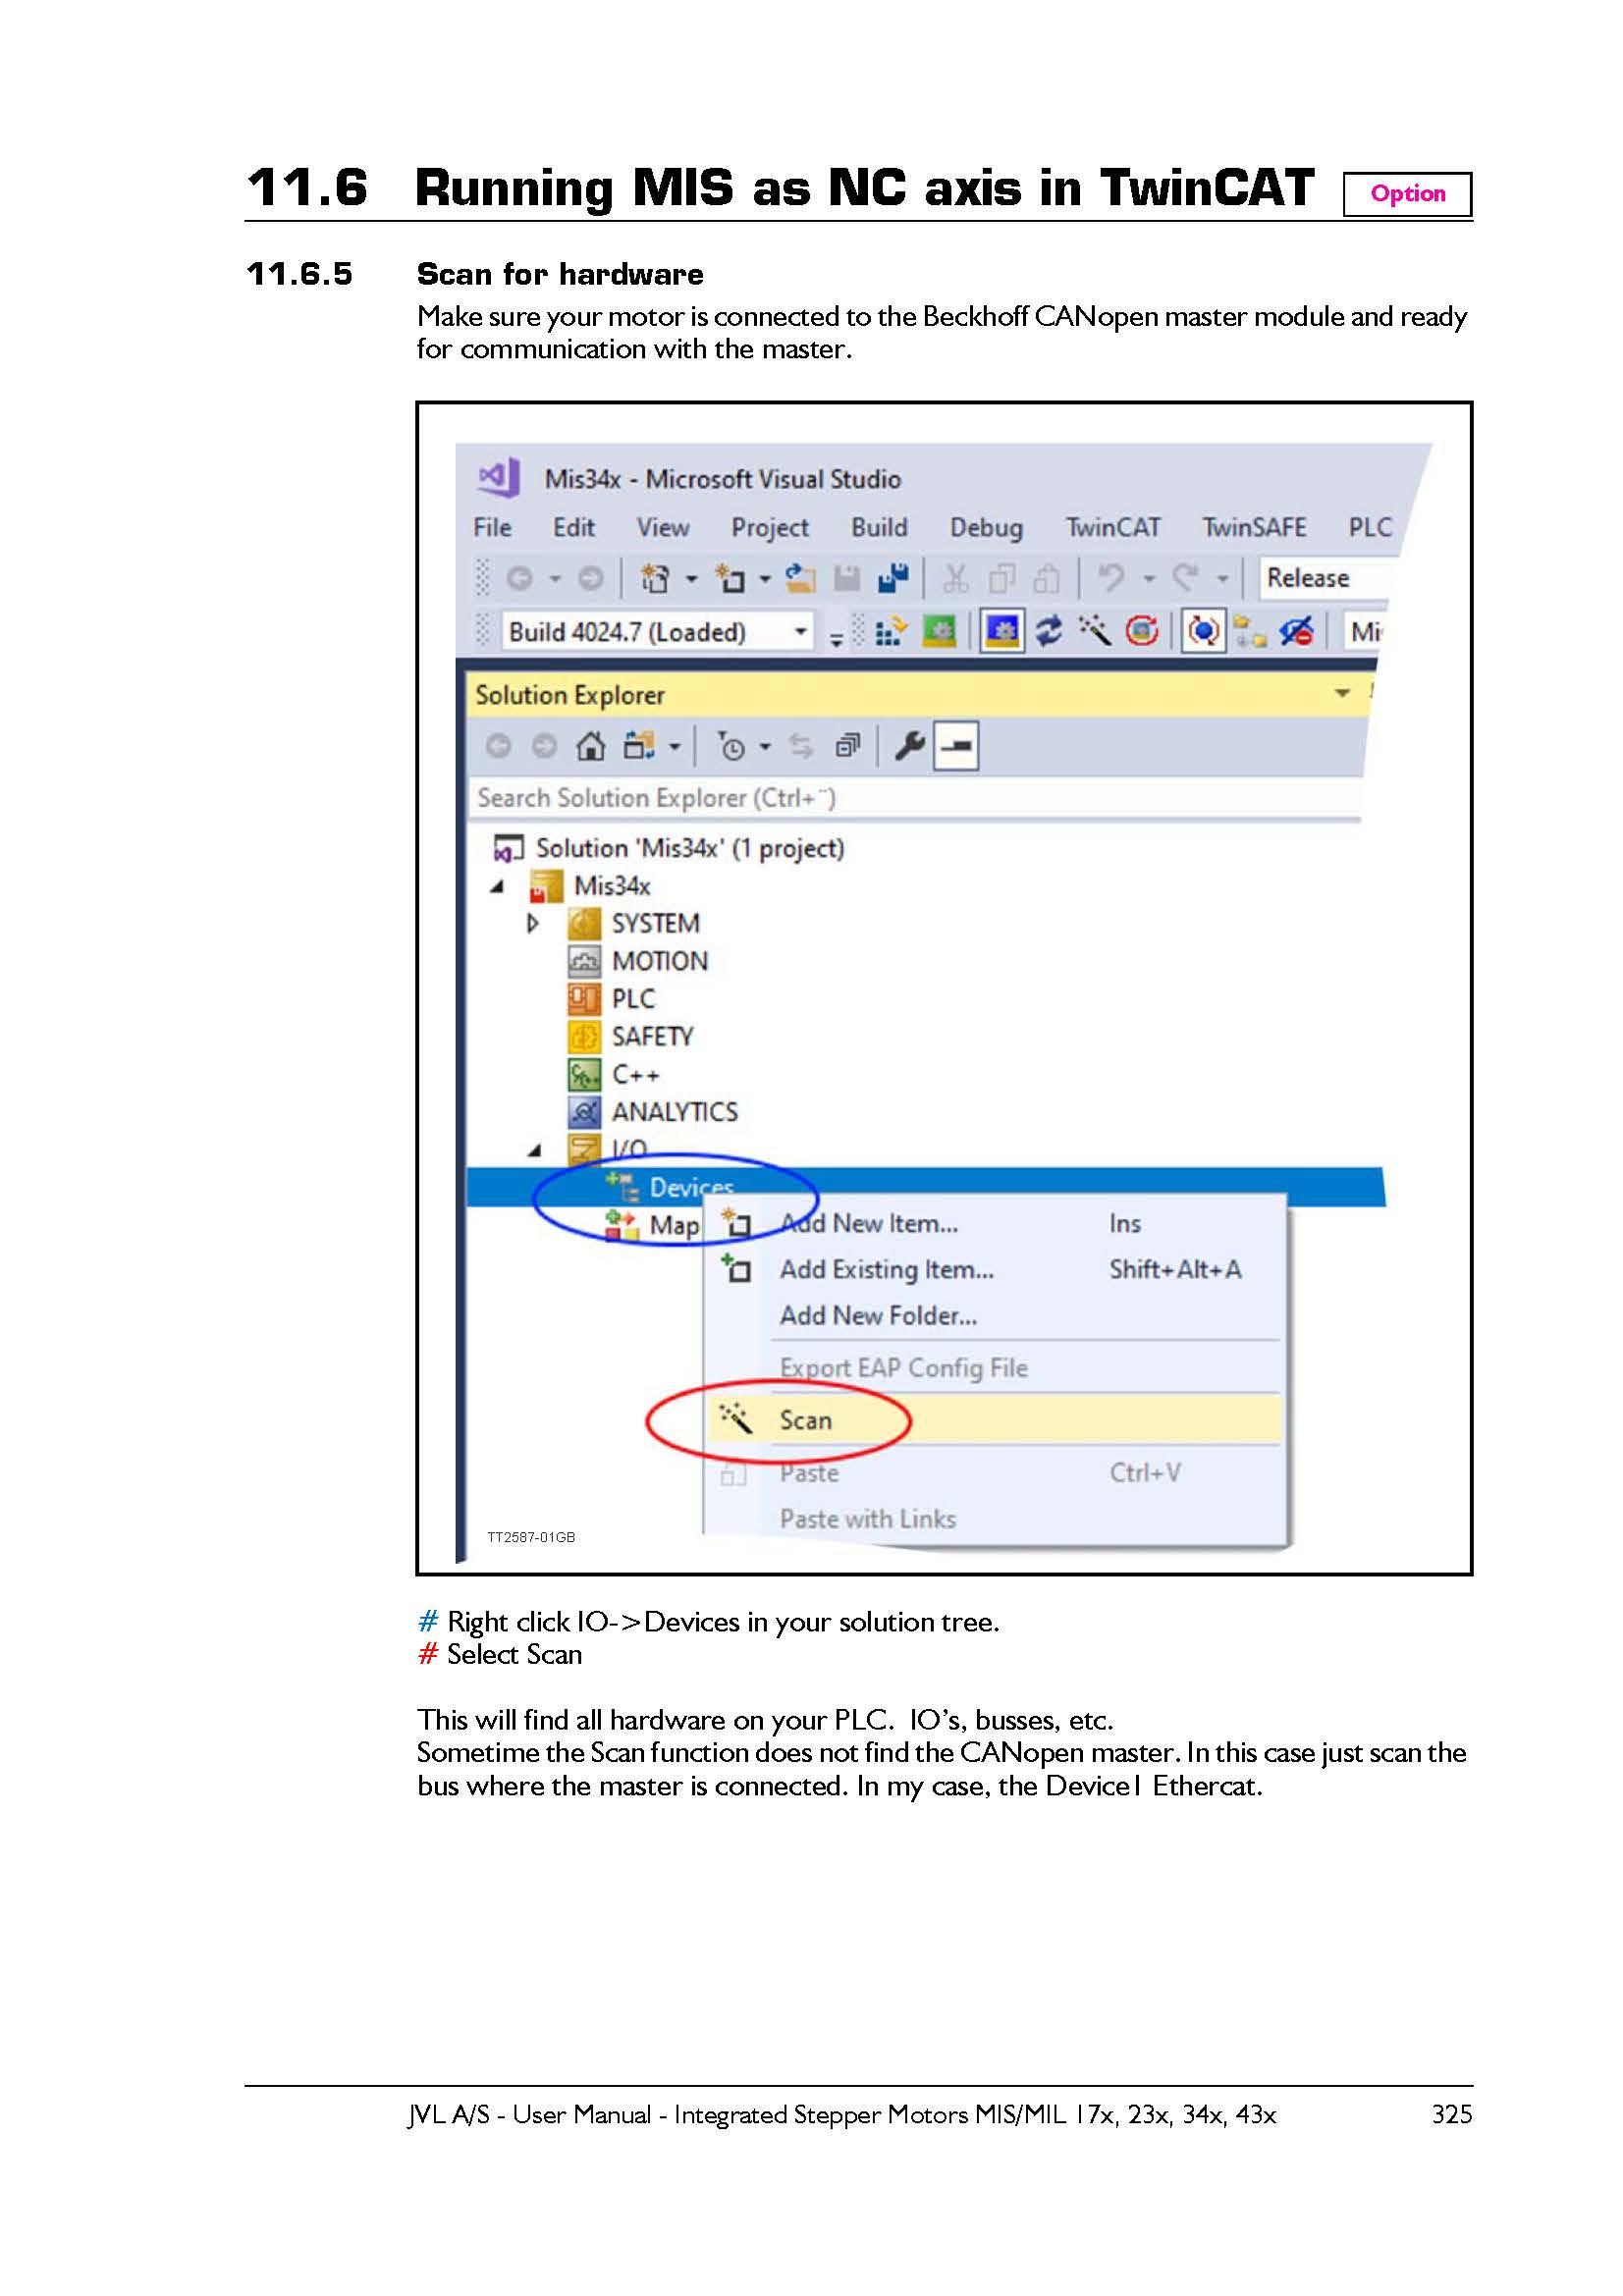Choose Scan in the context menu
Image resolution: width=1623 pixels, height=2296 pixels.
pyautogui.click(x=994, y=1420)
